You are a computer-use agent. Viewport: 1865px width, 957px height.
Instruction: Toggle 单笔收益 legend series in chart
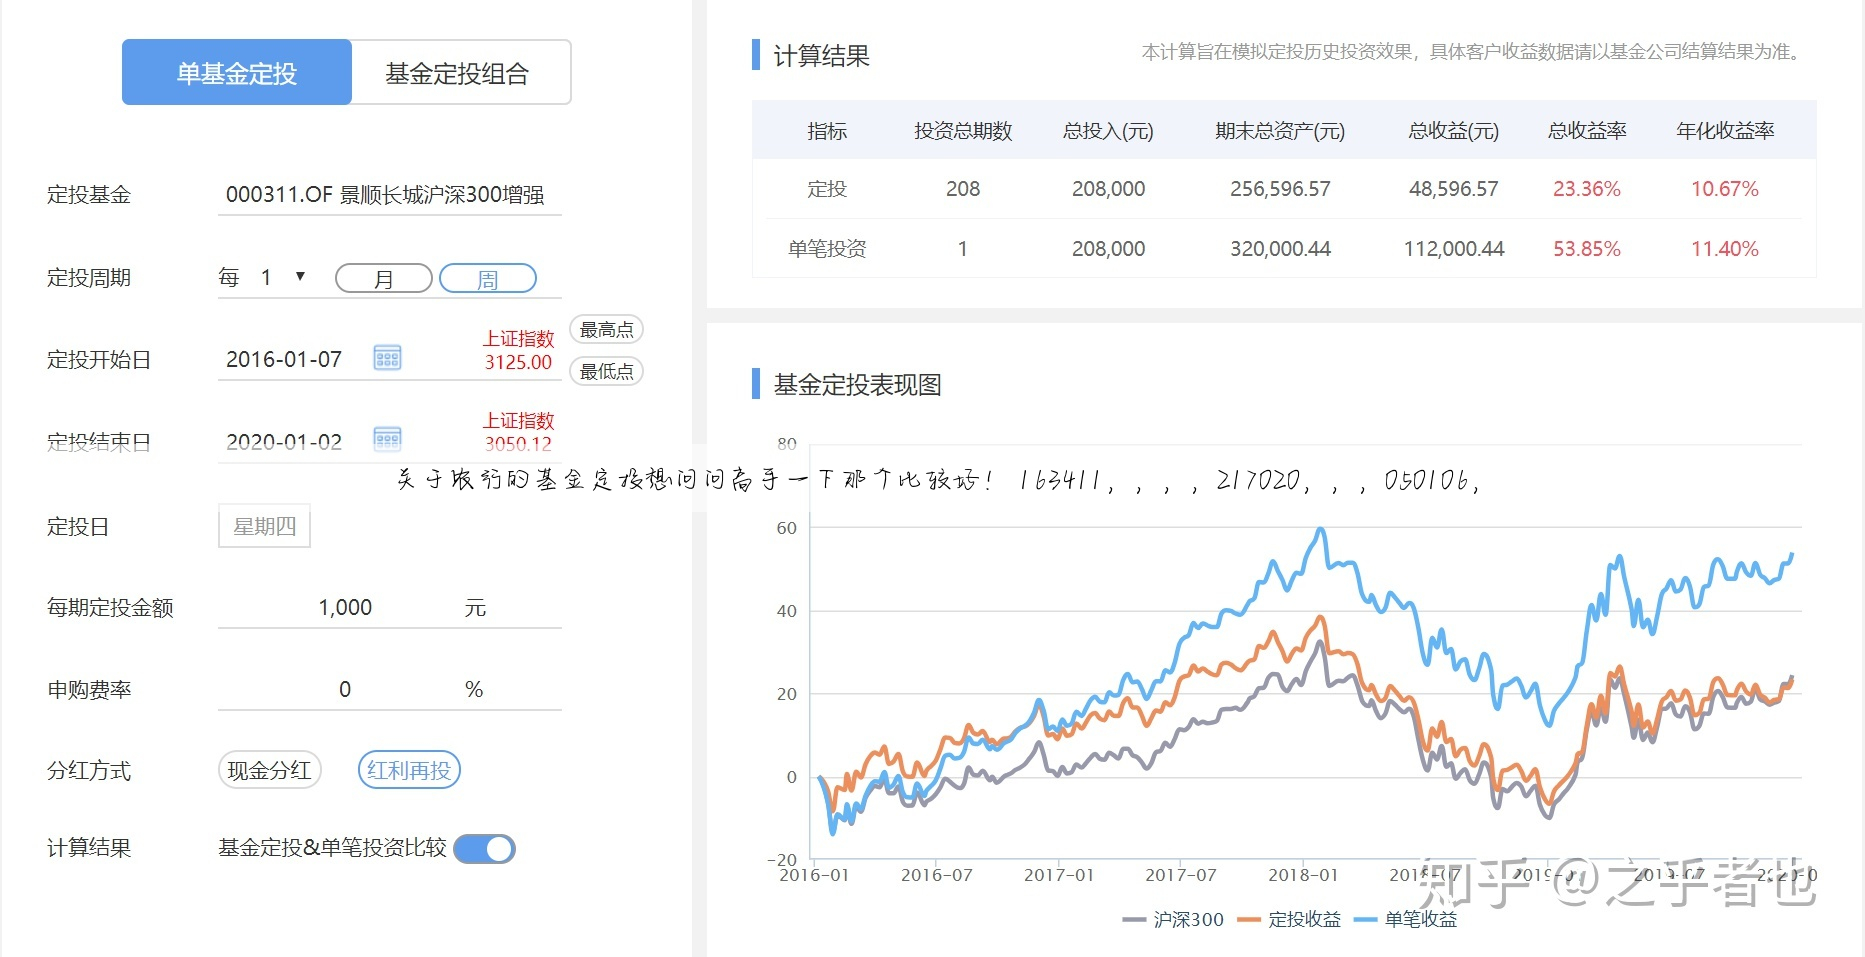(x=1405, y=919)
